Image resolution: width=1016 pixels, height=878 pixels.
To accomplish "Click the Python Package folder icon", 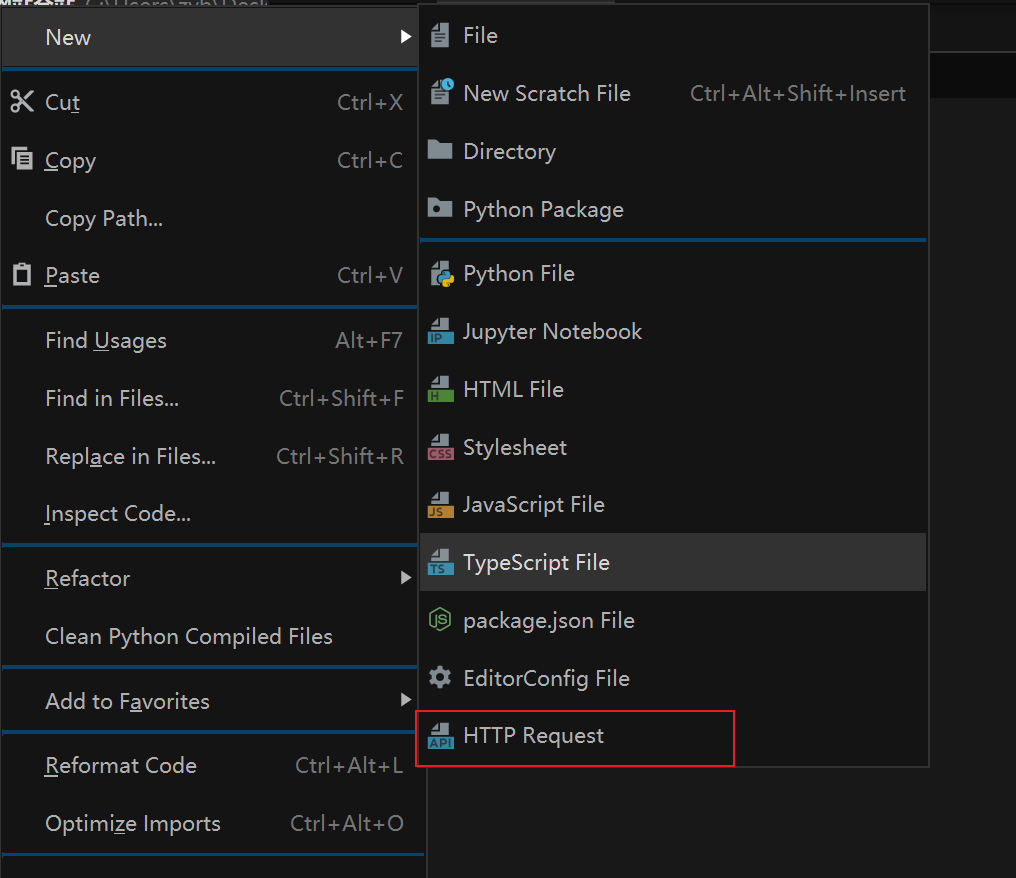I will point(440,207).
